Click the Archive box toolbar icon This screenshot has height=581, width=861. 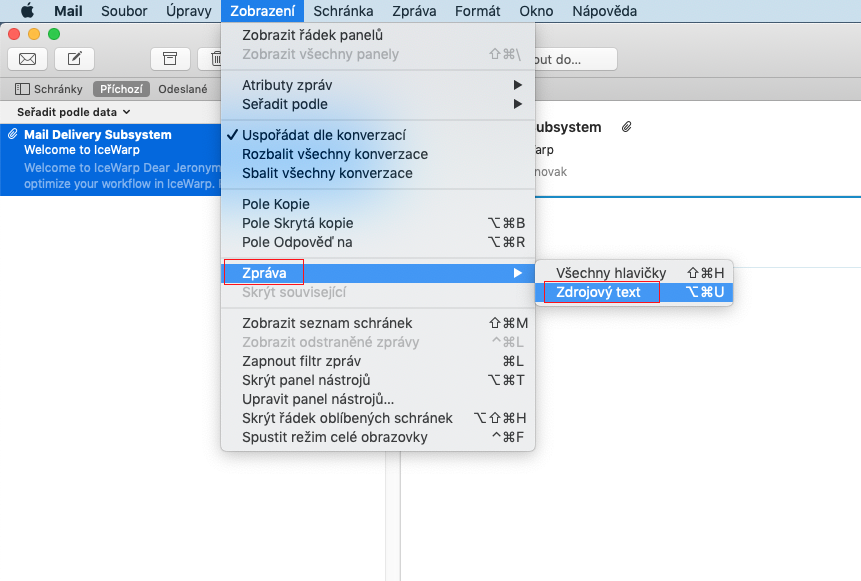(x=170, y=59)
